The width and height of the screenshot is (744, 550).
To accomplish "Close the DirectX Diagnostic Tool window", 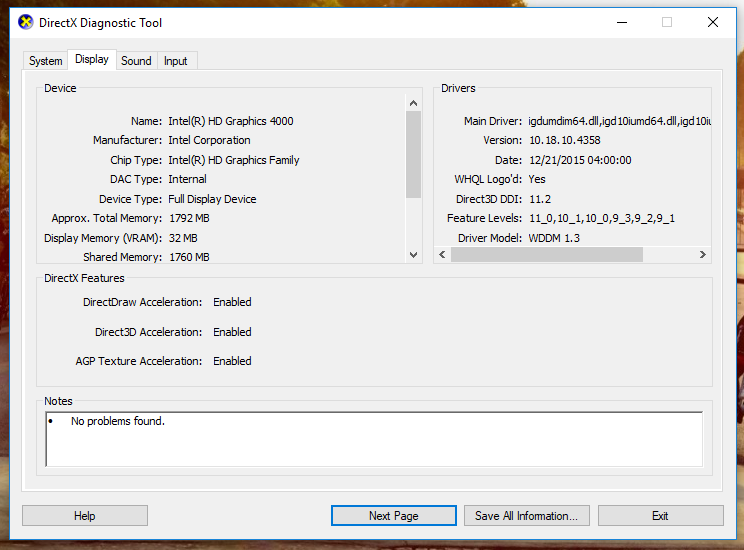I will click(713, 22).
